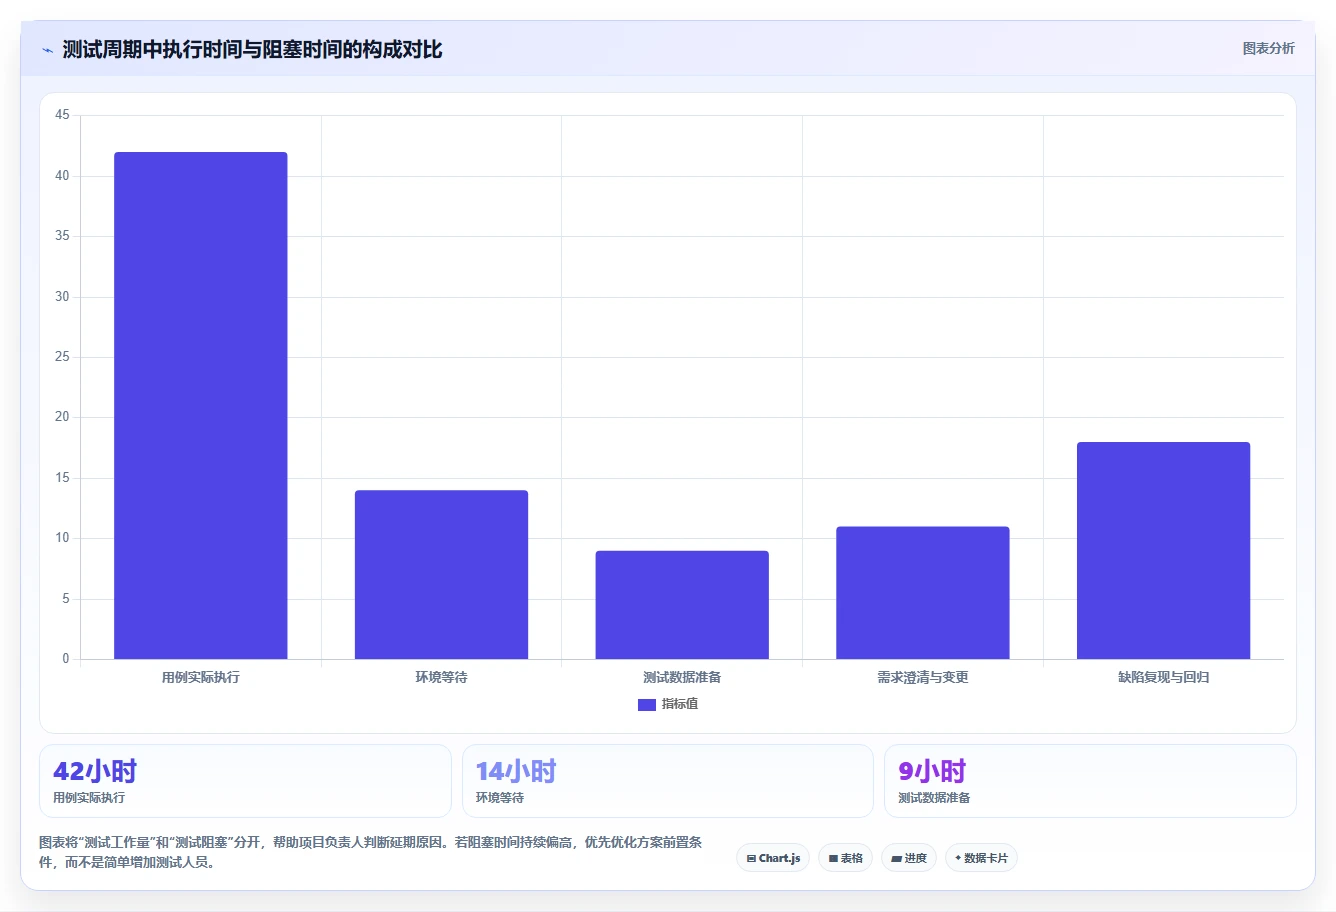Click y-axis value 45

(x=62, y=115)
